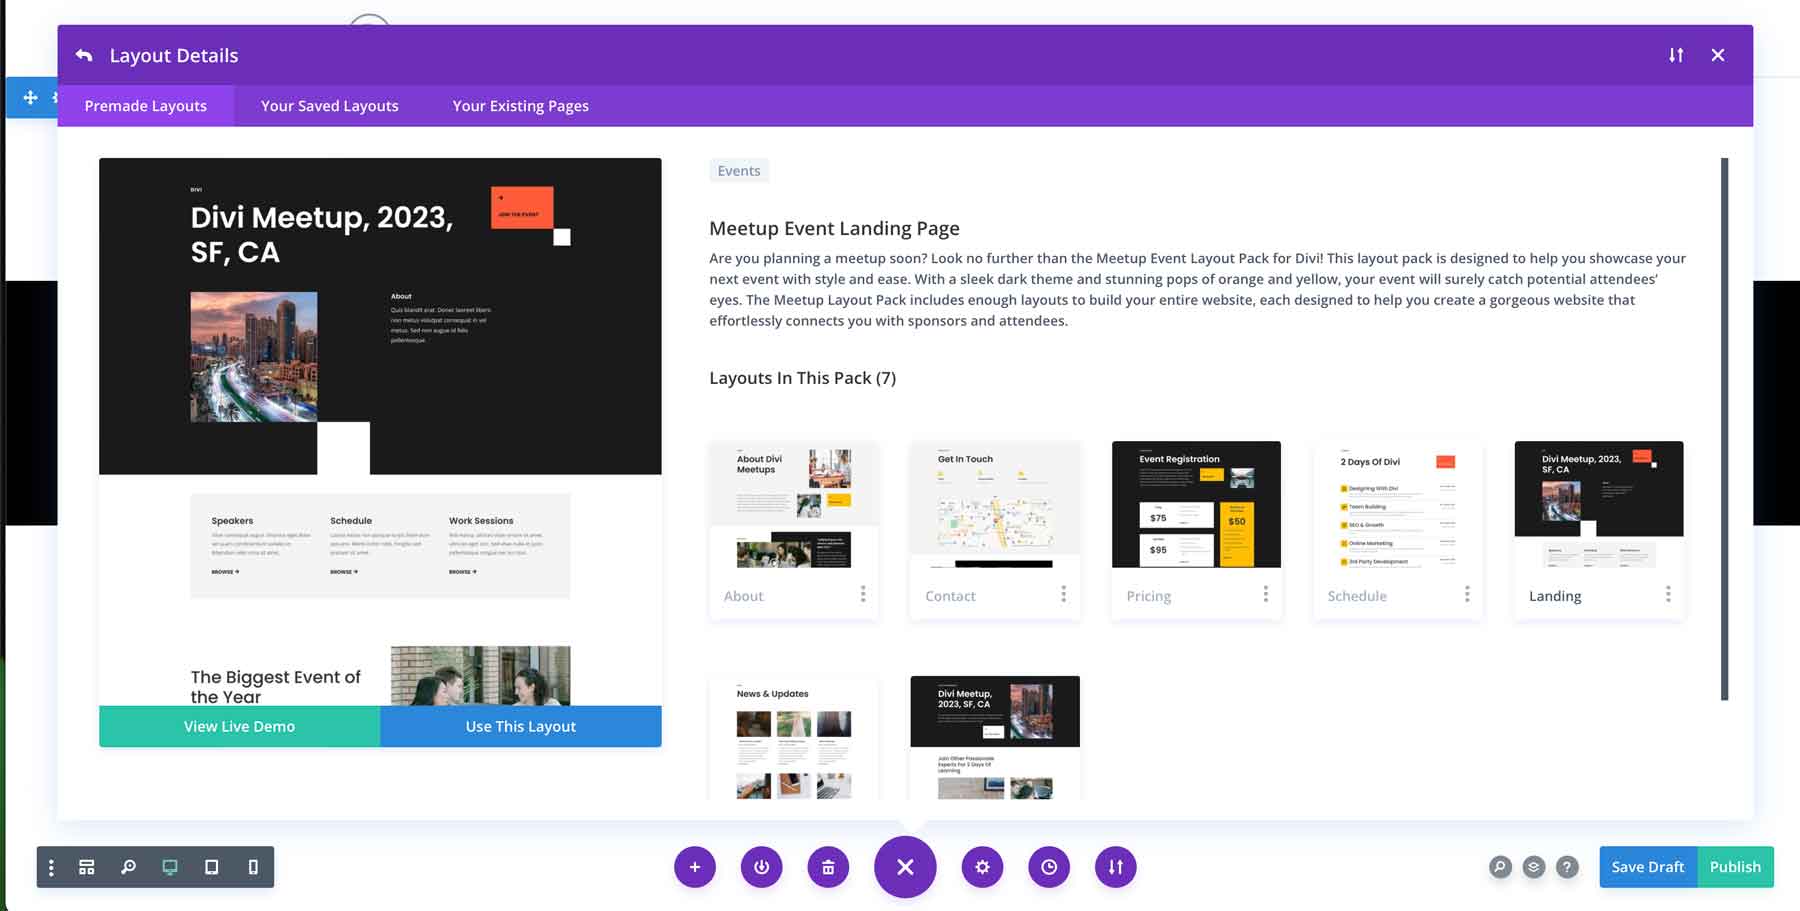Image resolution: width=1800 pixels, height=911 pixels.
Task: Open the Schedule layout options menu
Action: coord(1467,594)
